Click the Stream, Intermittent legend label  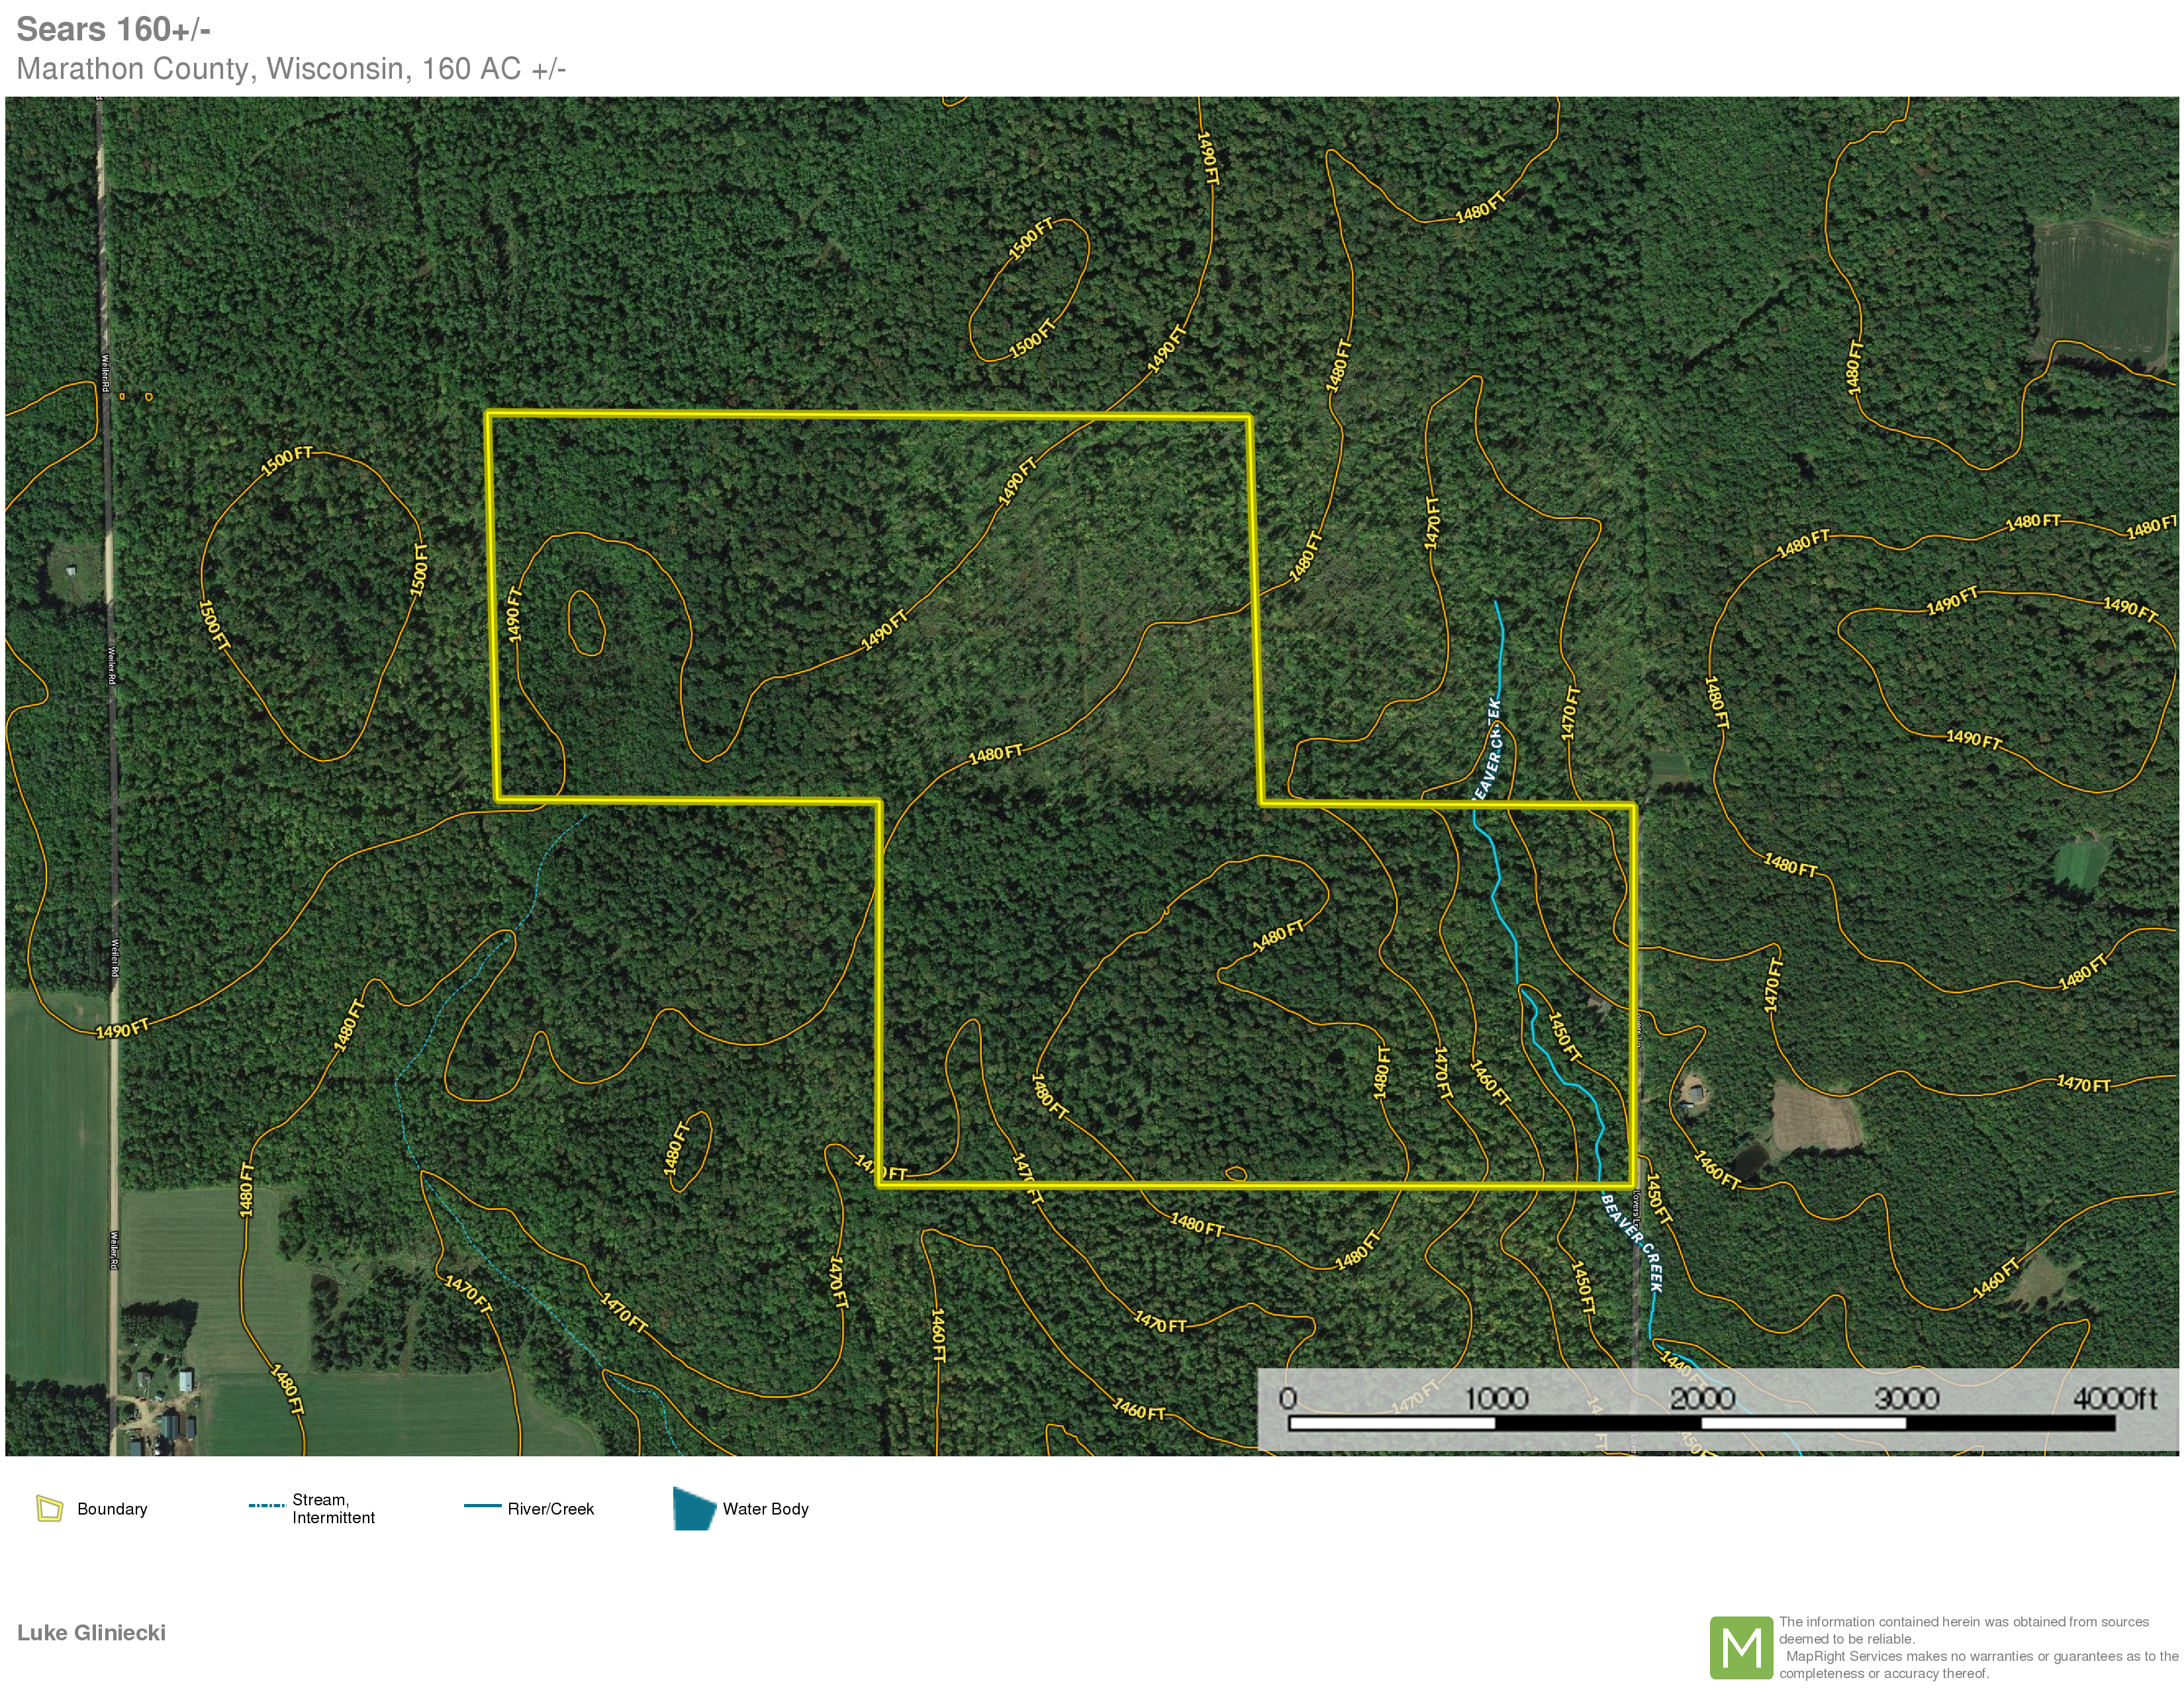(x=333, y=1508)
